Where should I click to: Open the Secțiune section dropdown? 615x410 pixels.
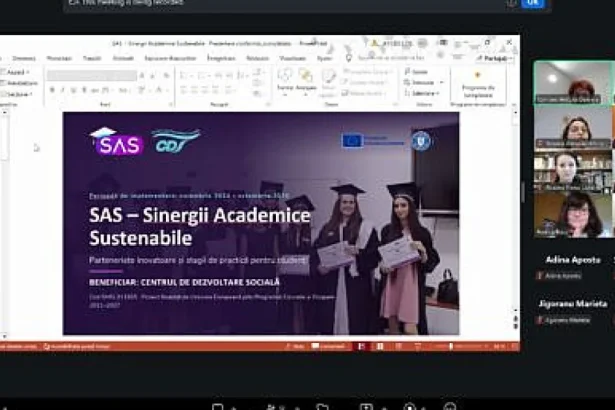[x=17, y=95]
